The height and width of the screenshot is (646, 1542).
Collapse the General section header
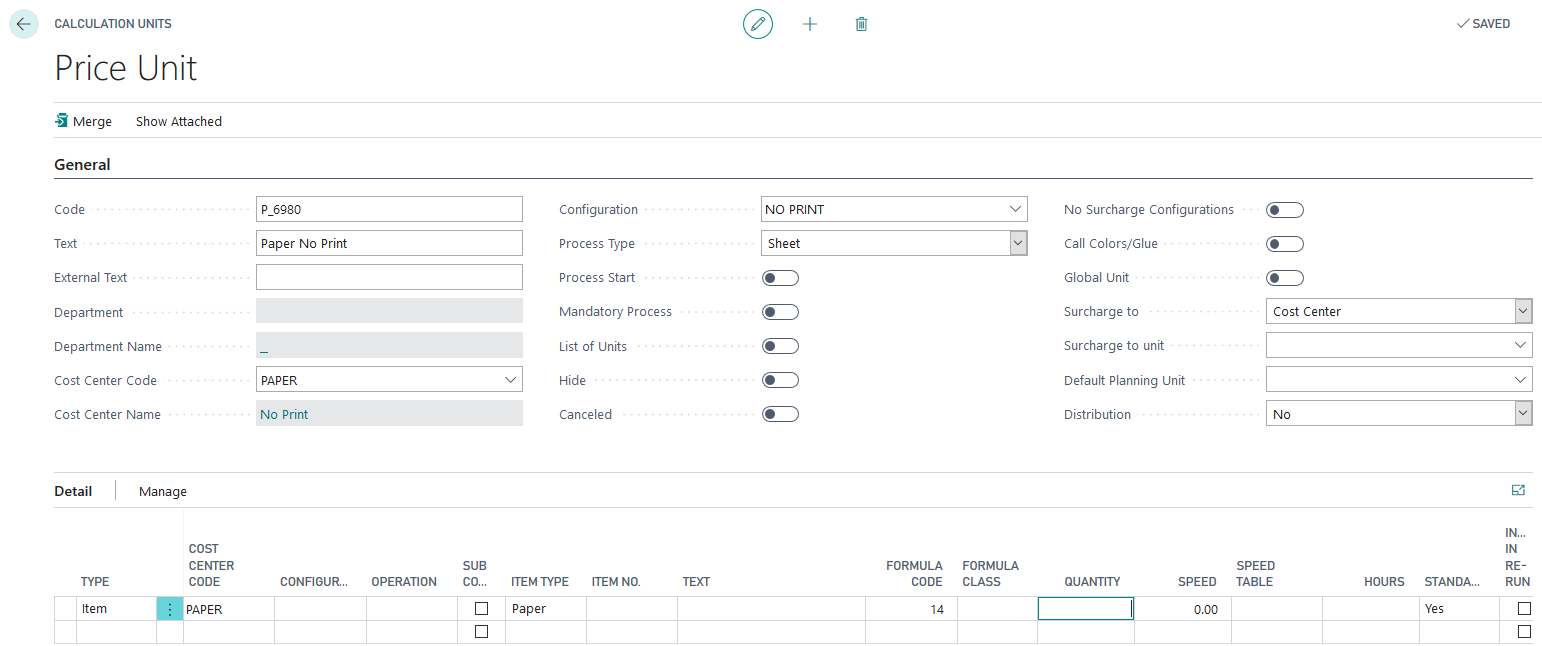coord(82,164)
